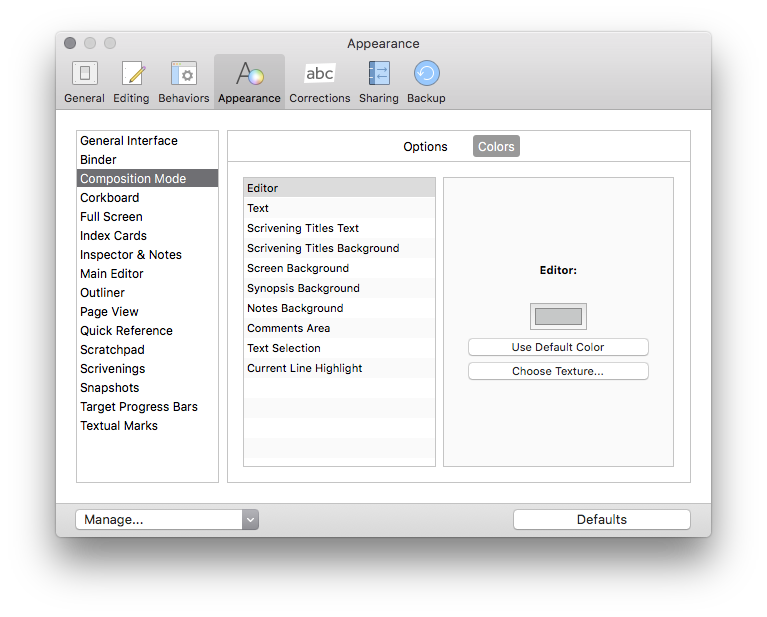Image resolution: width=767 pixels, height=617 pixels.
Task: Select Notes Background color item
Action: coord(339,308)
